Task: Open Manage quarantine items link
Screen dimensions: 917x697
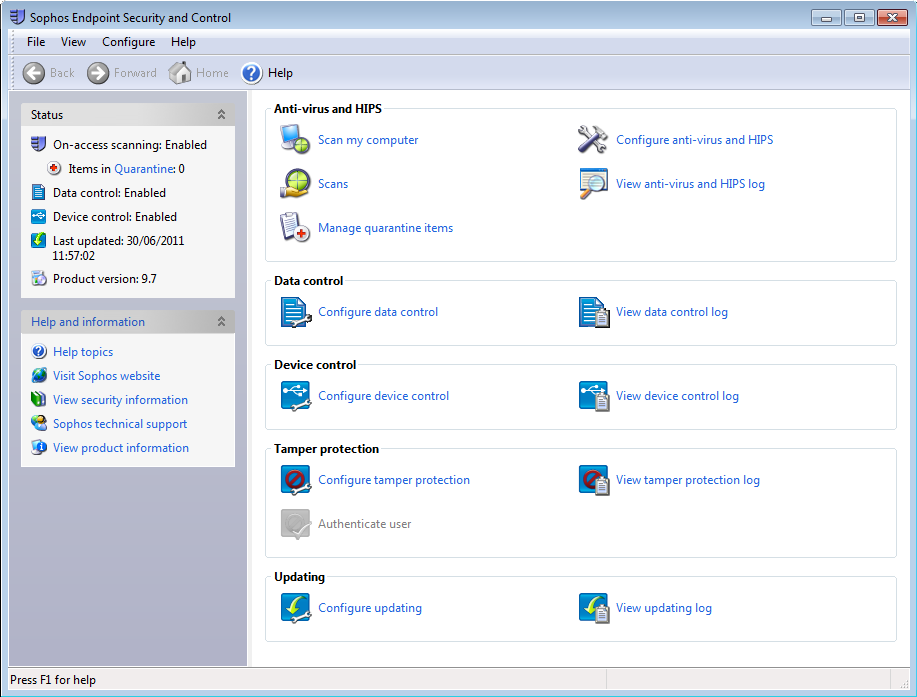Action: pyautogui.click(x=385, y=228)
